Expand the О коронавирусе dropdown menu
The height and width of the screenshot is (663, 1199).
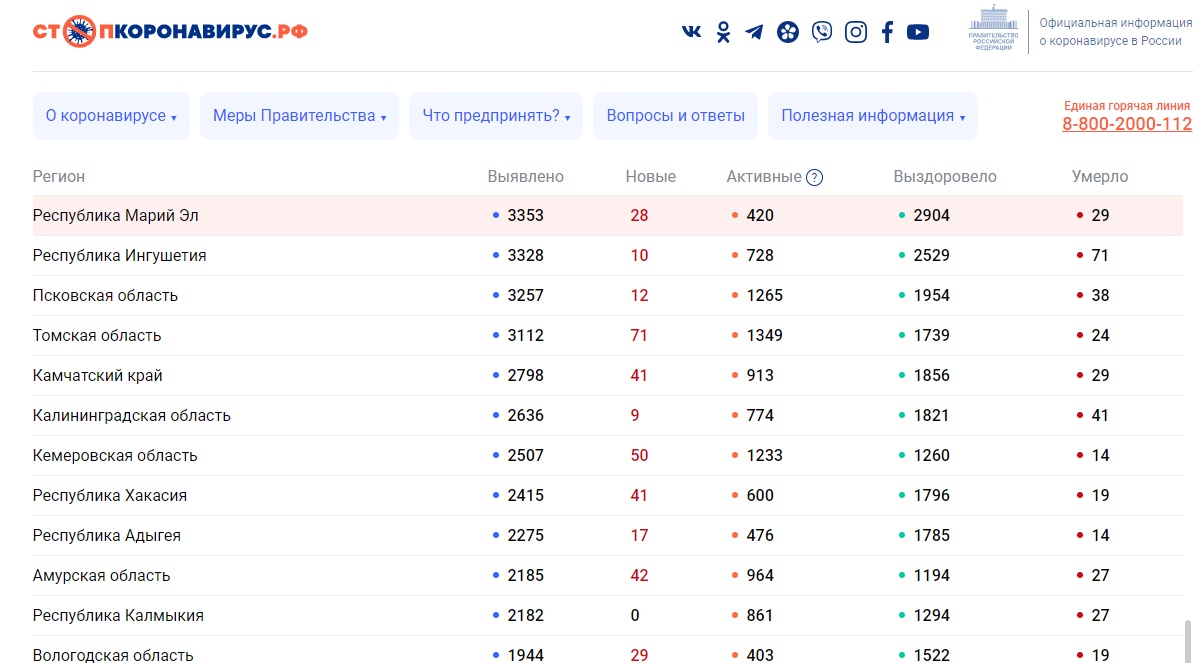tap(111, 116)
